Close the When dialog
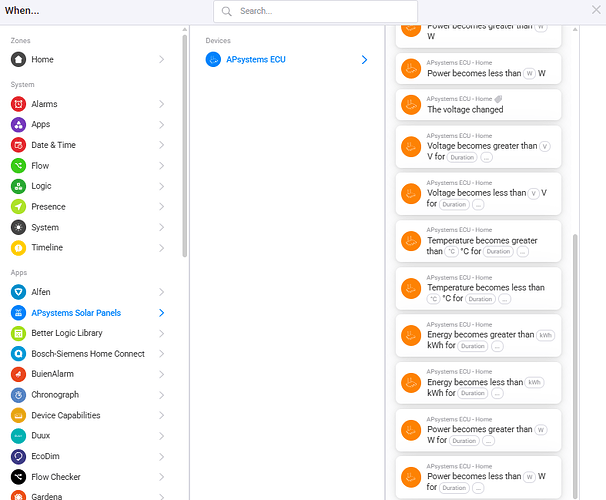 point(596,10)
